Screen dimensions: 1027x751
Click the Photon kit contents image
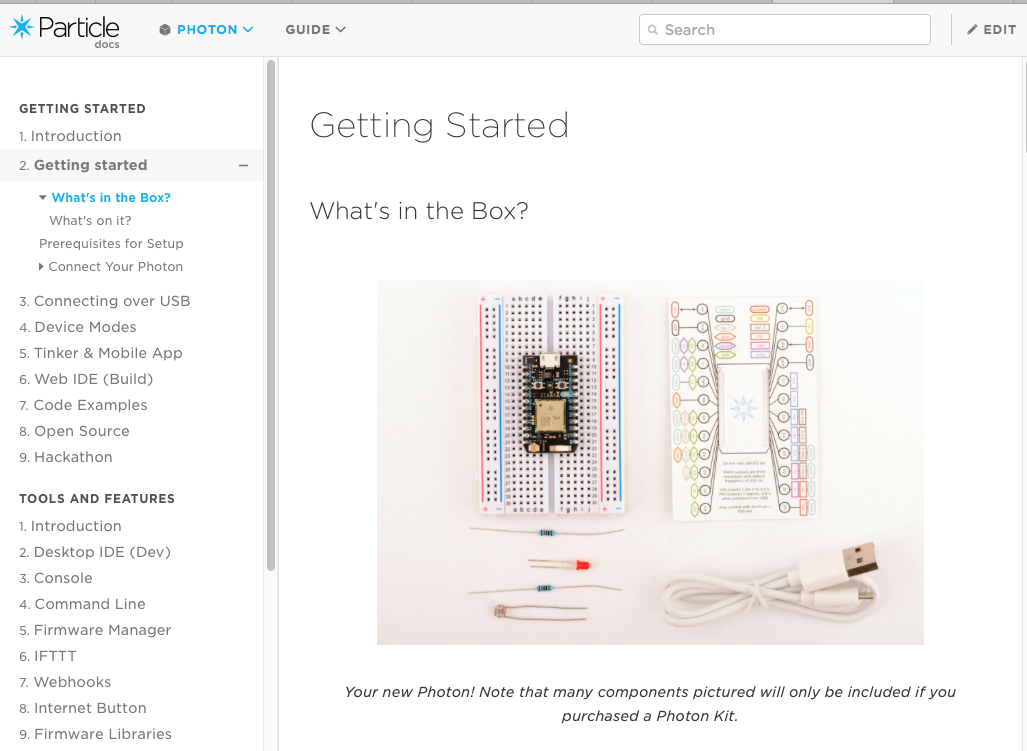point(650,462)
